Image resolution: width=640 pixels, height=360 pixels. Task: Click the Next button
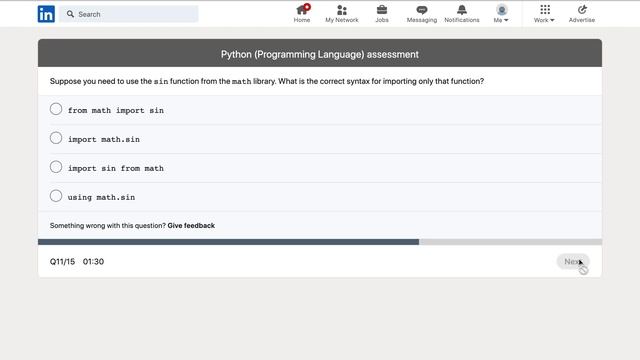573,262
